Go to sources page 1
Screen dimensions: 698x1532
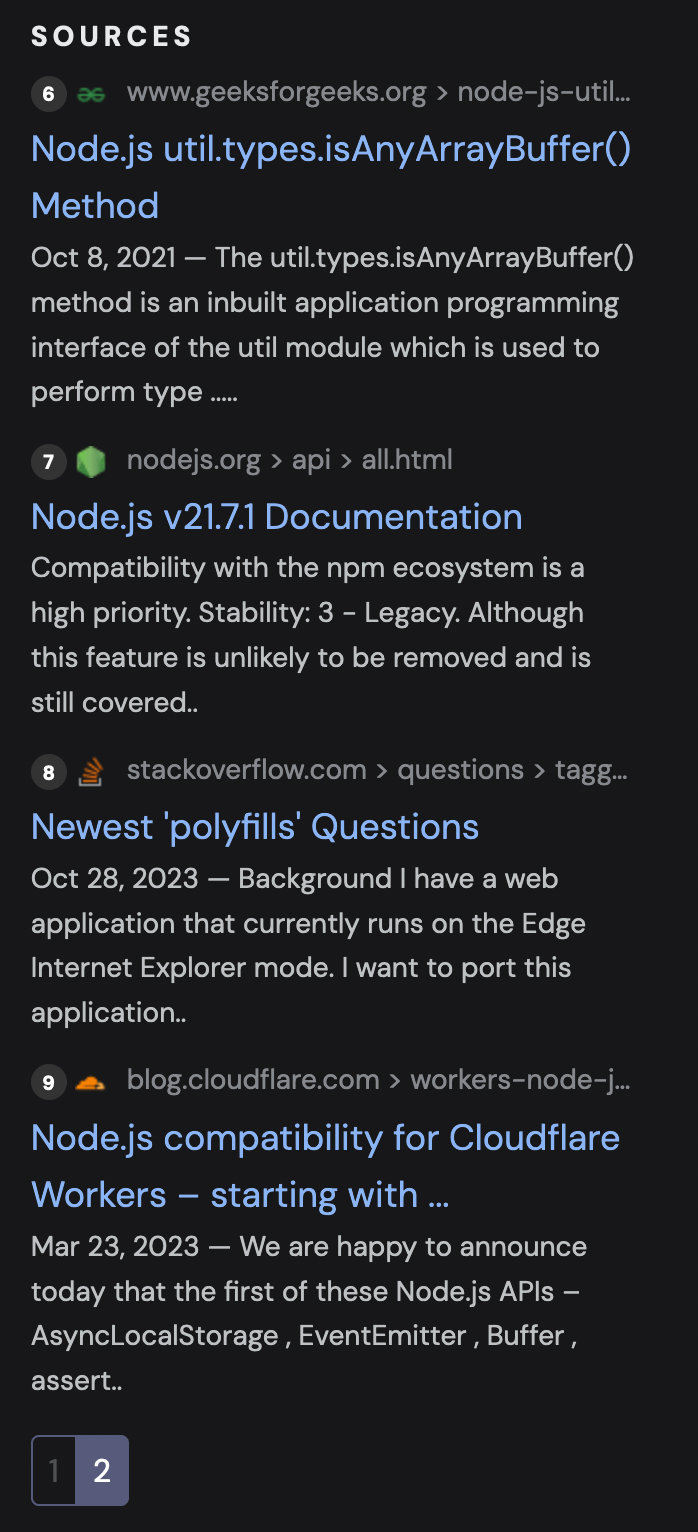54,1470
